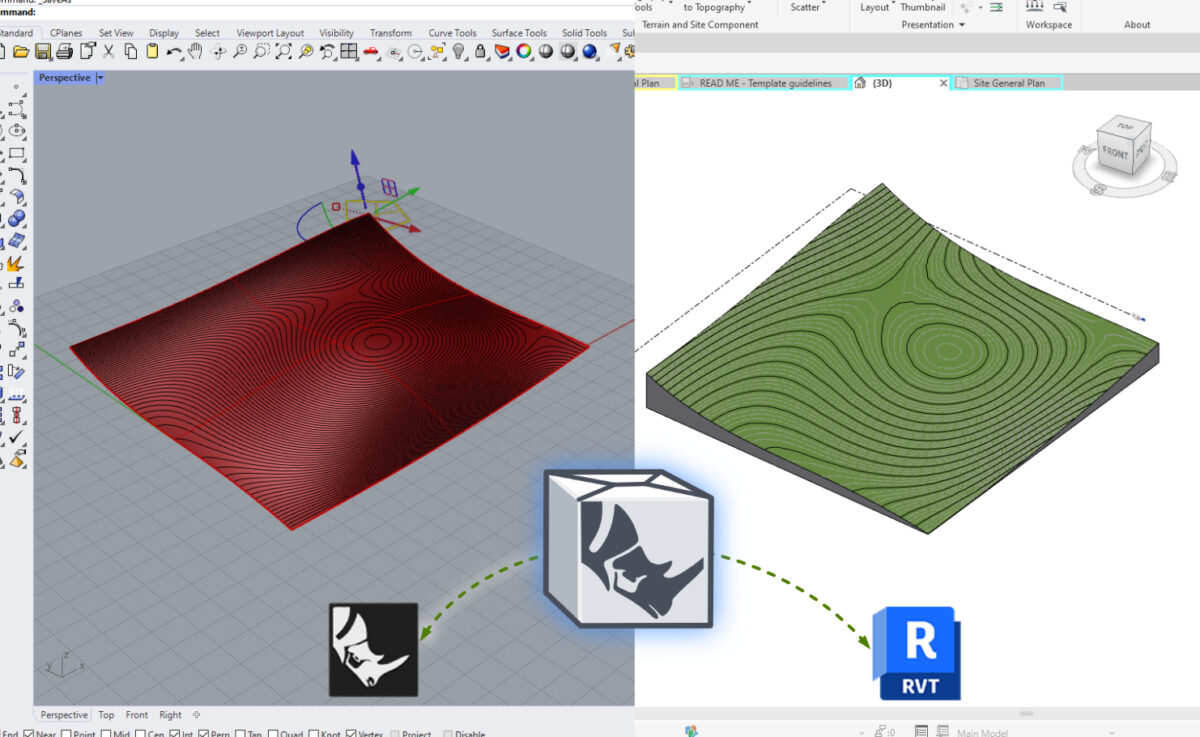Disable the Vertex snap checkbox
1200x737 pixels.
click(x=354, y=732)
